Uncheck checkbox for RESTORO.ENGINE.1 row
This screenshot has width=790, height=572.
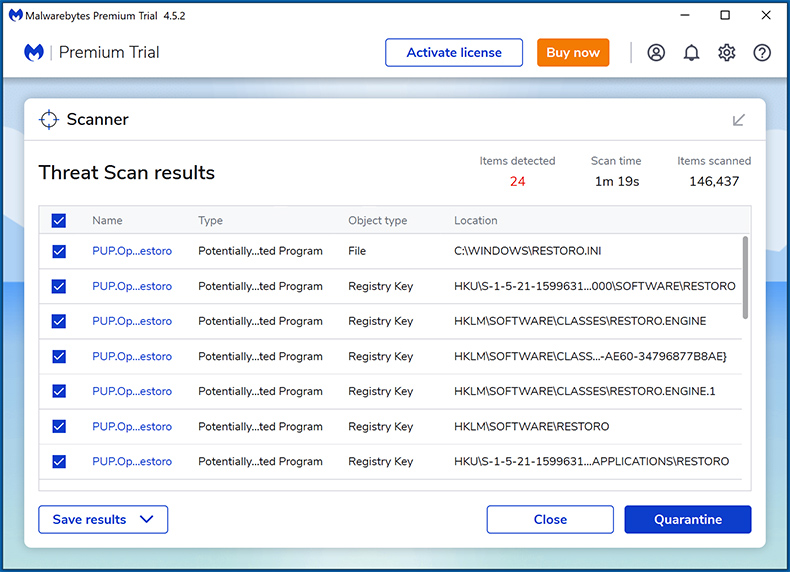[x=59, y=391]
